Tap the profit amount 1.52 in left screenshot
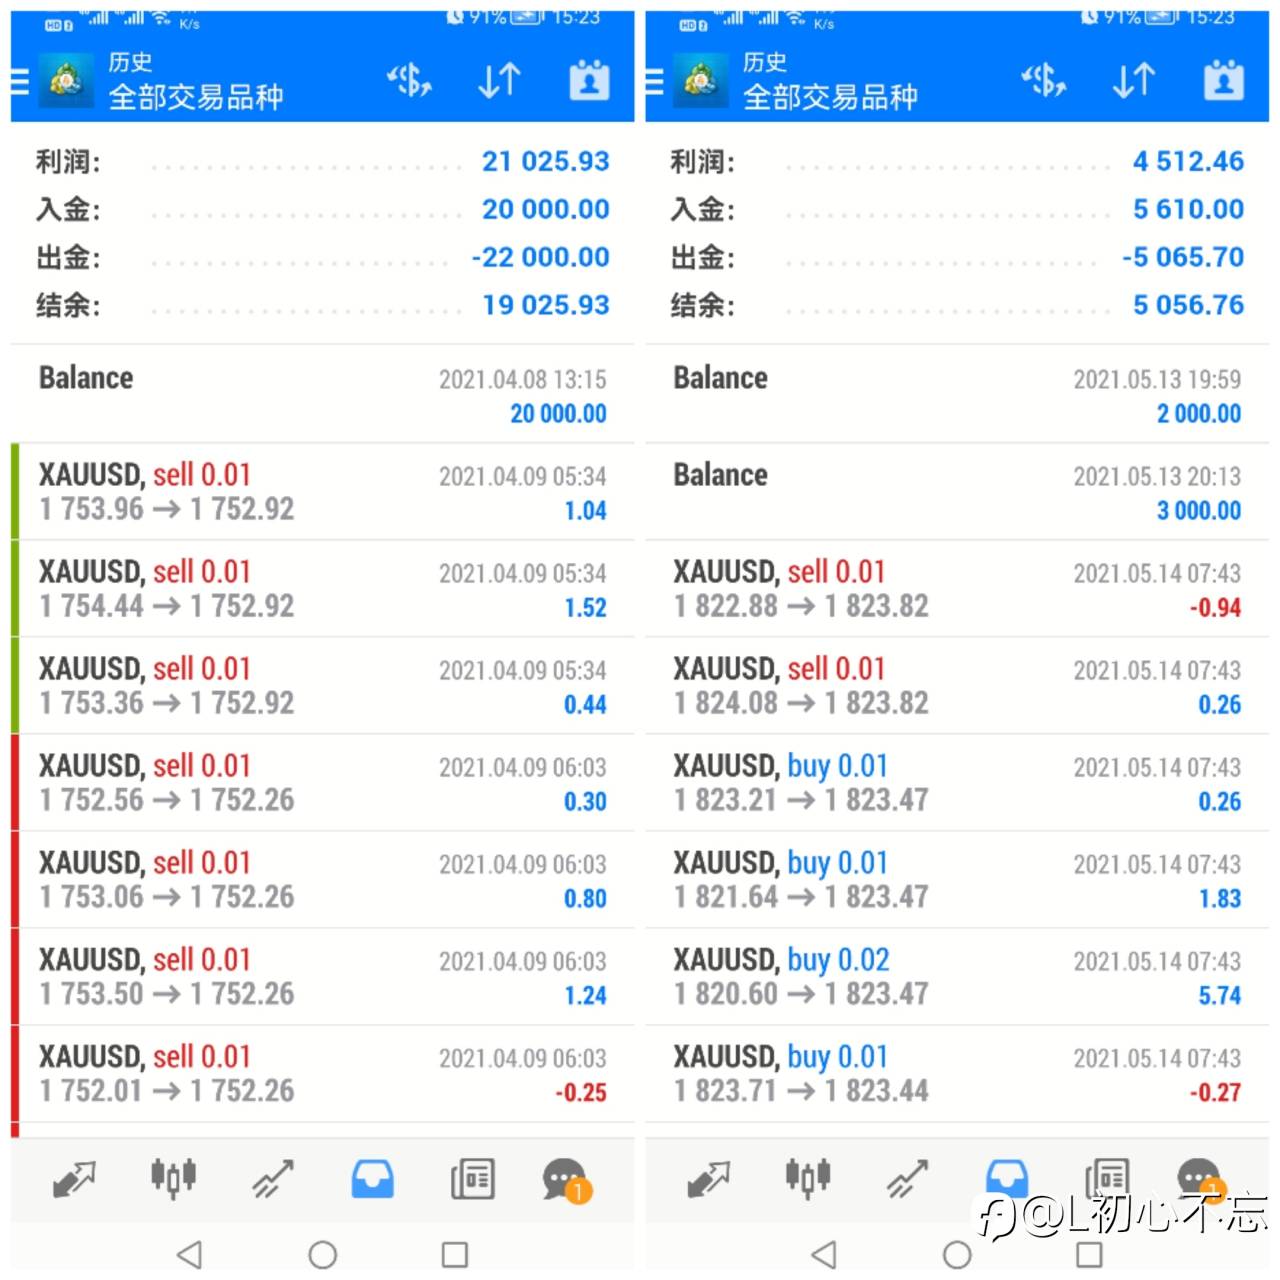This screenshot has width=1280, height=1280. [585, 607]
